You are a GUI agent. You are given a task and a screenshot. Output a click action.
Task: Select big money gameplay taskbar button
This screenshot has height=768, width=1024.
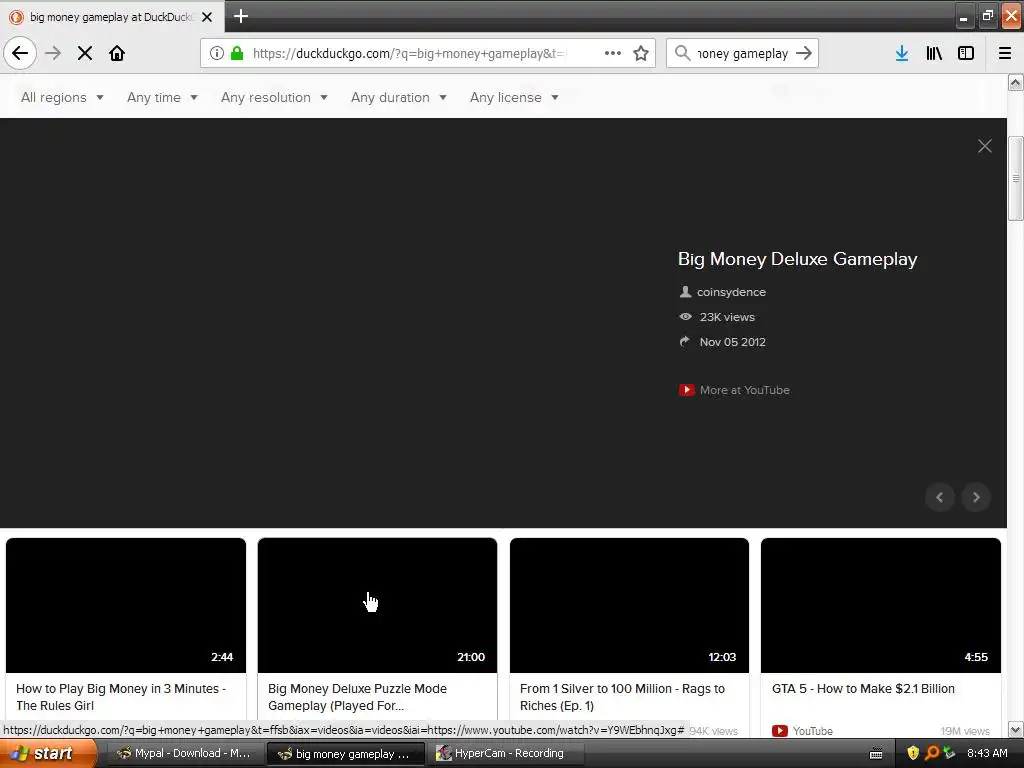point(346,753)
